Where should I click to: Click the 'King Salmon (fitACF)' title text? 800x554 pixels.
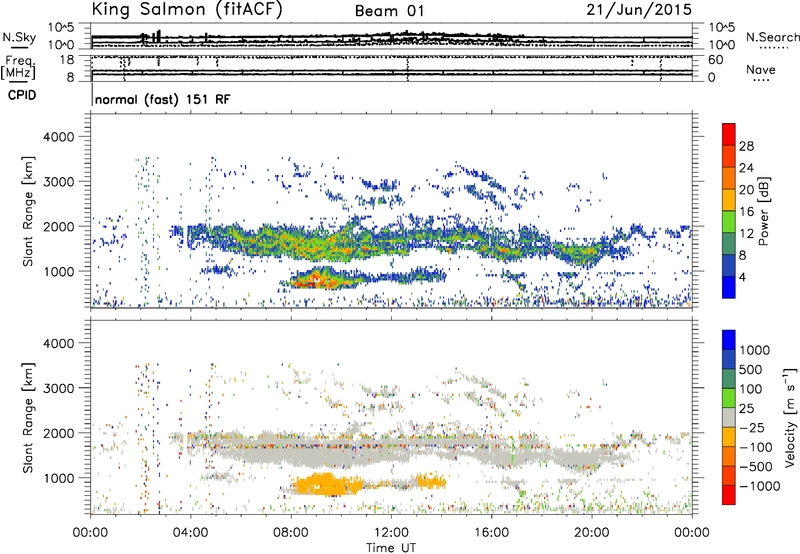(187, 10)
